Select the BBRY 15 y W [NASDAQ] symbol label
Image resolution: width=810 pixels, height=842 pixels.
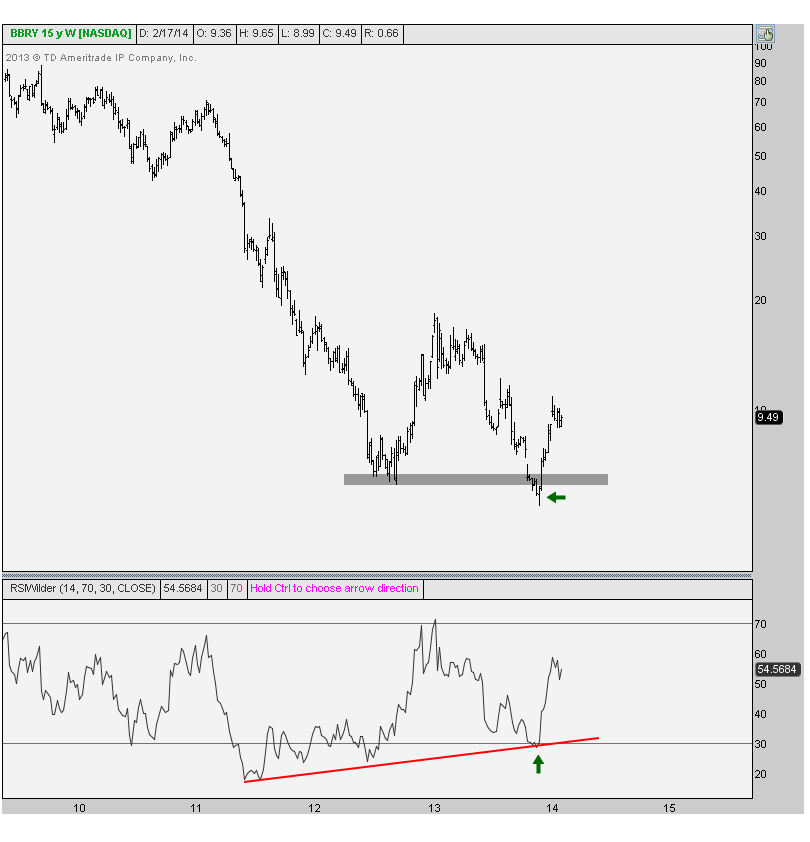70,33
